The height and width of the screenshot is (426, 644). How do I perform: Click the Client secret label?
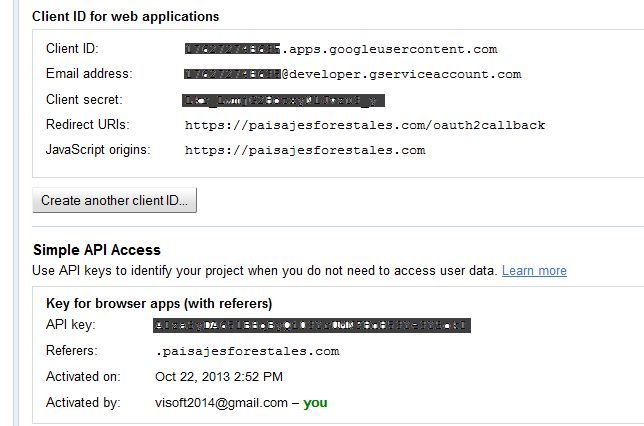pos(84,99)
